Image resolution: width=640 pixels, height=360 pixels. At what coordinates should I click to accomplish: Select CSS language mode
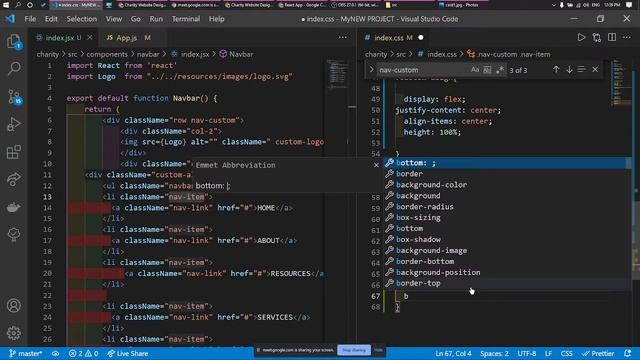[567, 353]
